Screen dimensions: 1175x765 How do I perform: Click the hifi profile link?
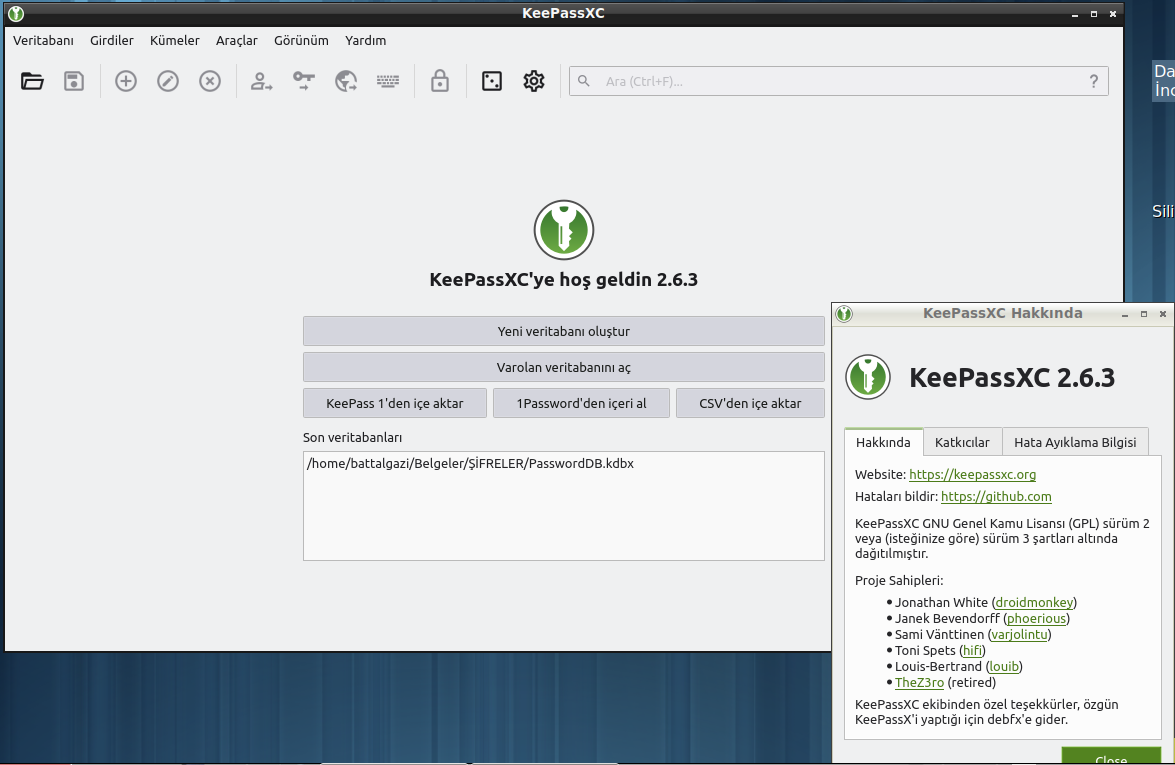(x=973, y=650)
